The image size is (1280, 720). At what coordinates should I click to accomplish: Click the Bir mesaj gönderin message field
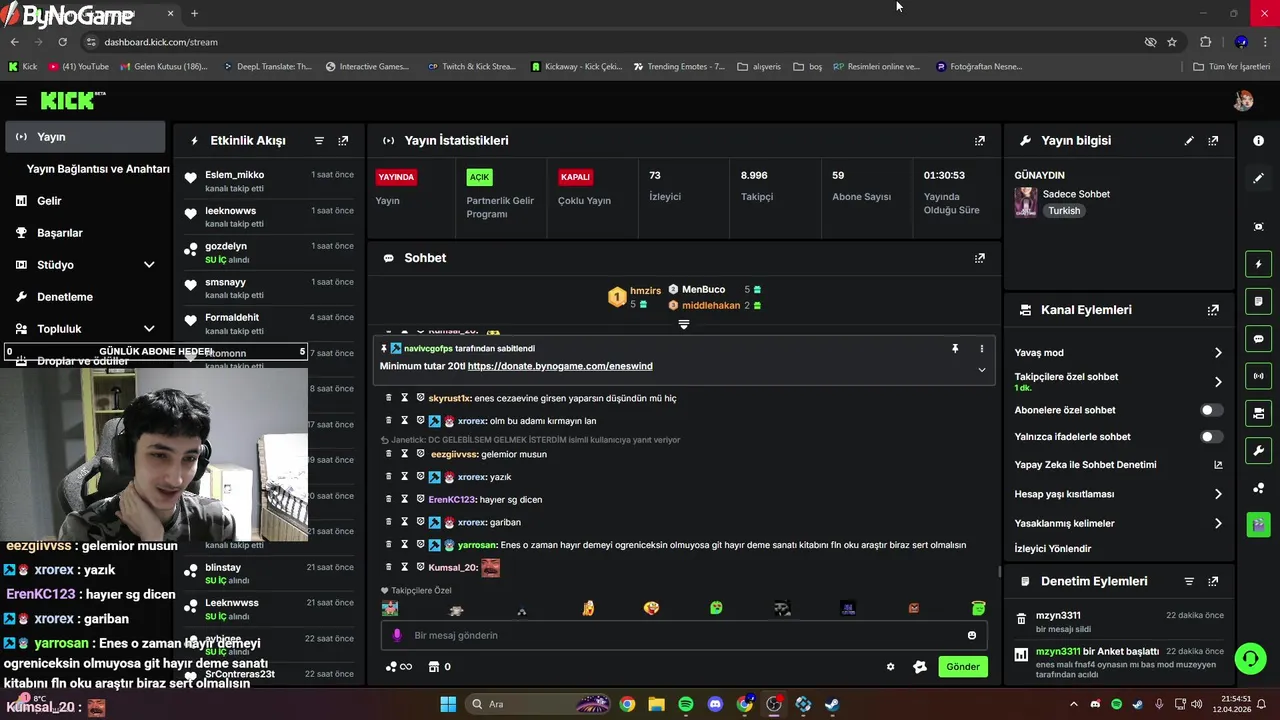684,635
